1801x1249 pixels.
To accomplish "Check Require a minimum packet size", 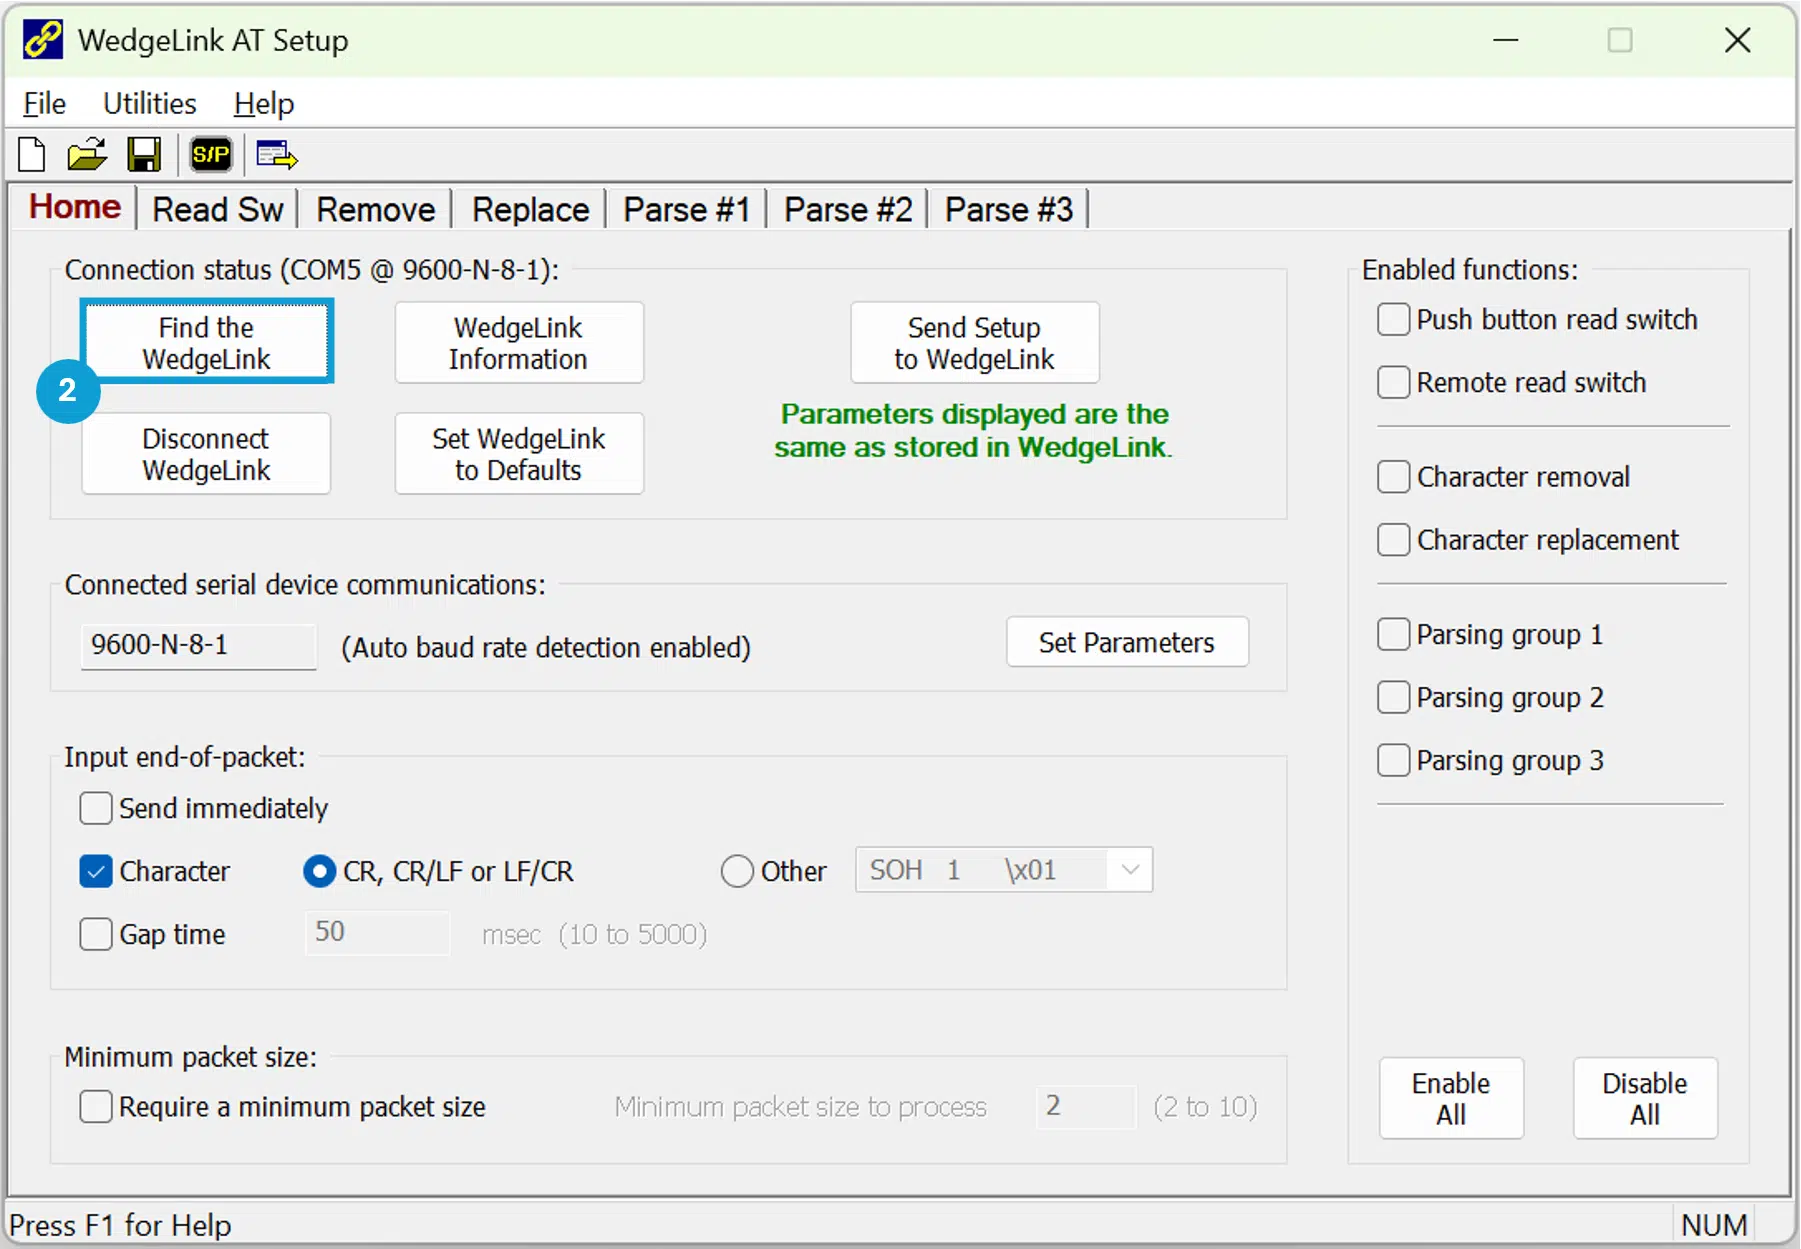I will (x=96, y=1107).
